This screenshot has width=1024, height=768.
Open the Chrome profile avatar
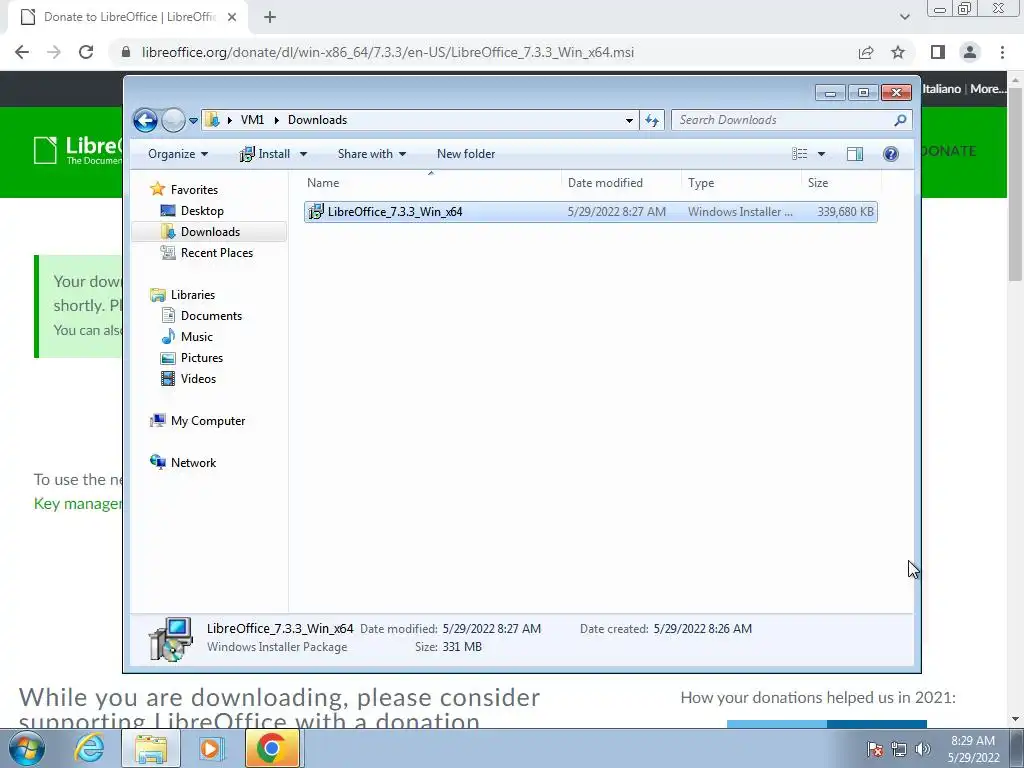(970, 52)
